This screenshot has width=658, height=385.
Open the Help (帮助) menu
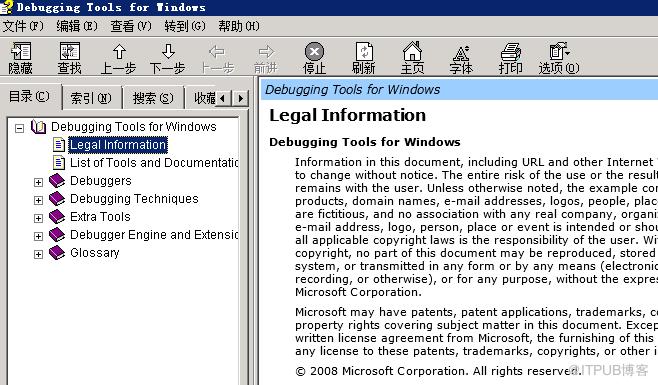(239, 26)
